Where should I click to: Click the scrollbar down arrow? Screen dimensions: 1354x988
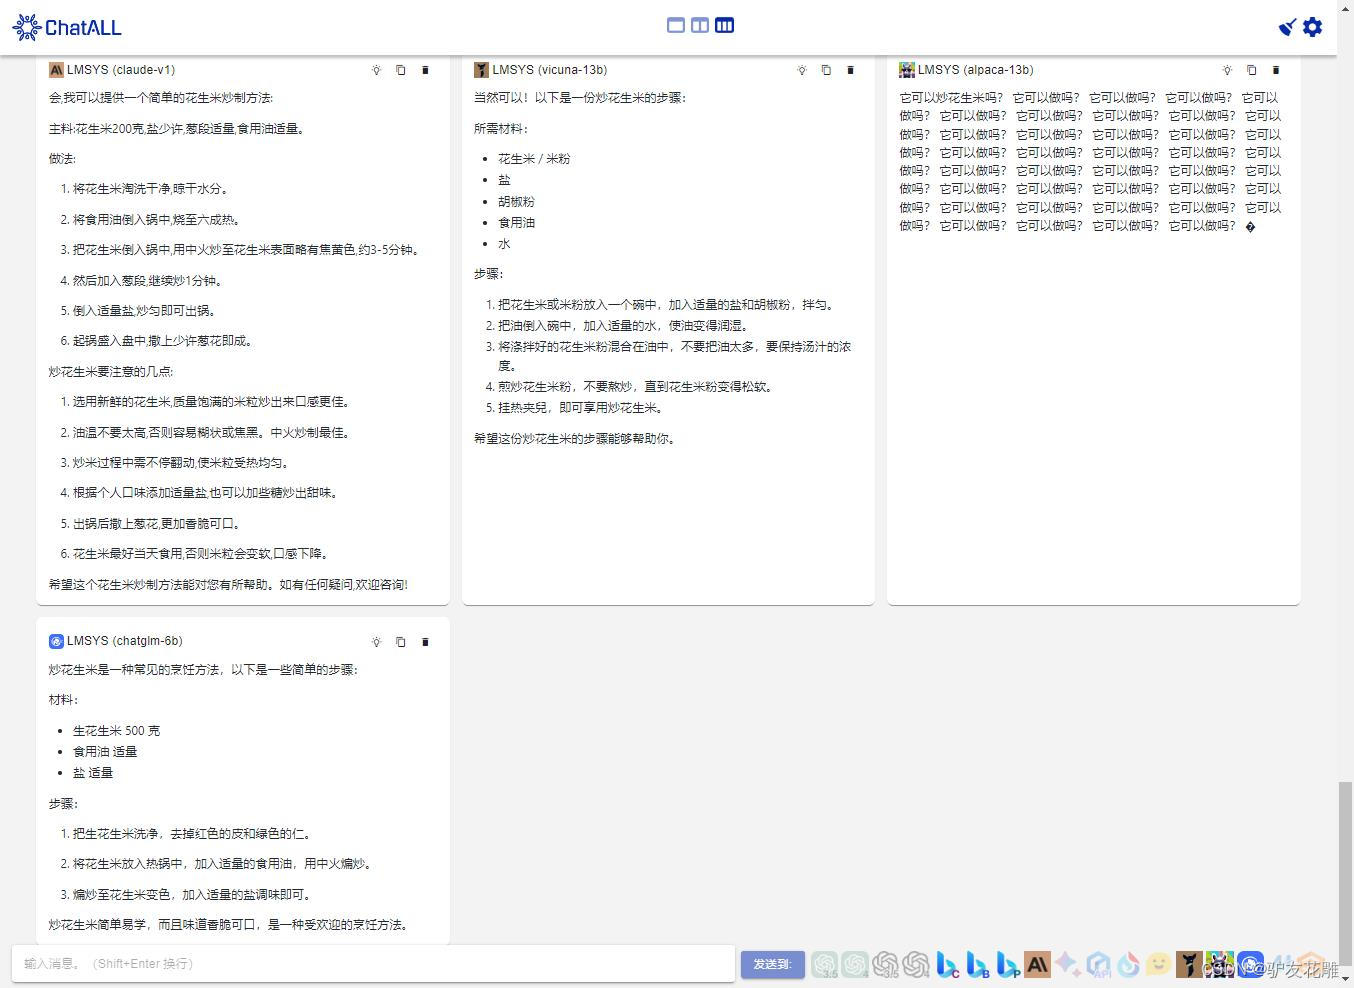click(1346, 979)
